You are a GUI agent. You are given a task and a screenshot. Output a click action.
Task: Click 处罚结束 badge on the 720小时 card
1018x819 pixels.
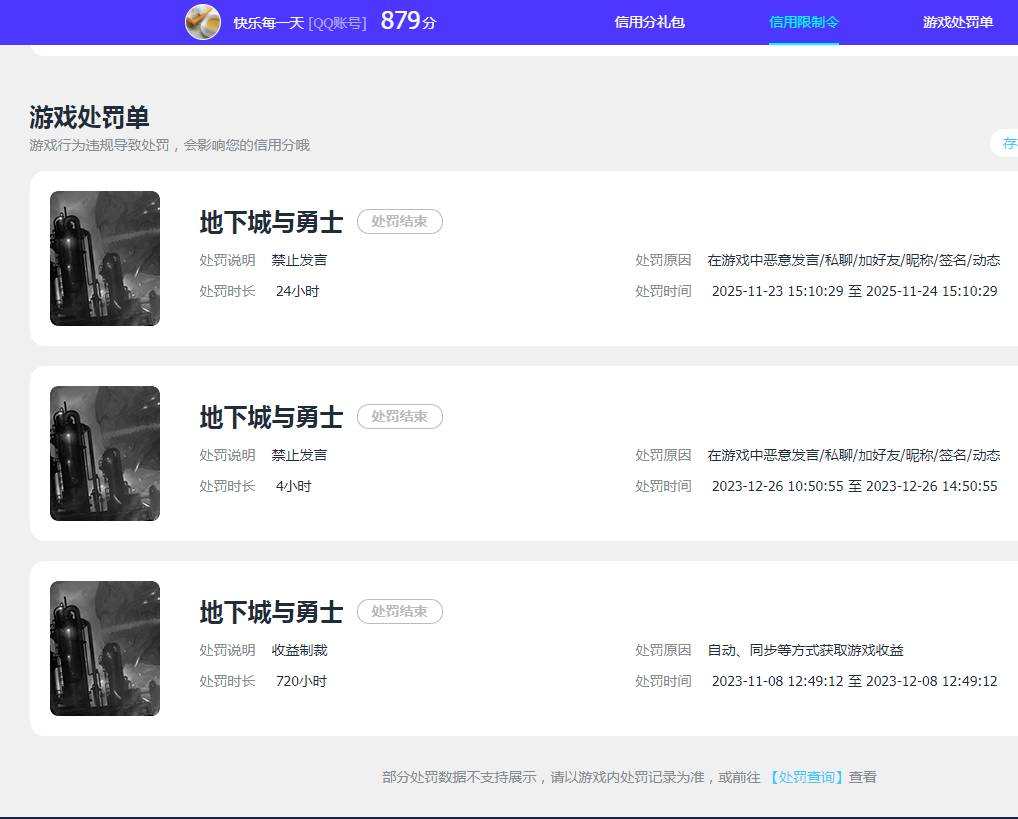pos(400,611)
